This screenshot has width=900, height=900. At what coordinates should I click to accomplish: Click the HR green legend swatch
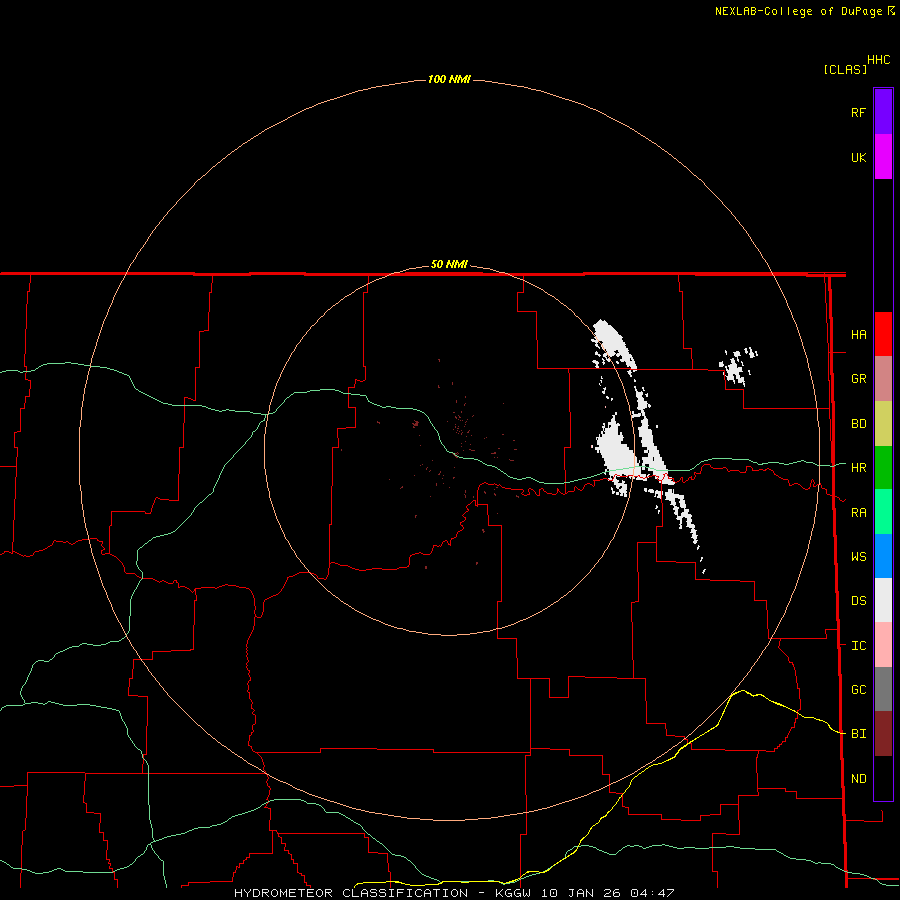click(x=883, y=468)
